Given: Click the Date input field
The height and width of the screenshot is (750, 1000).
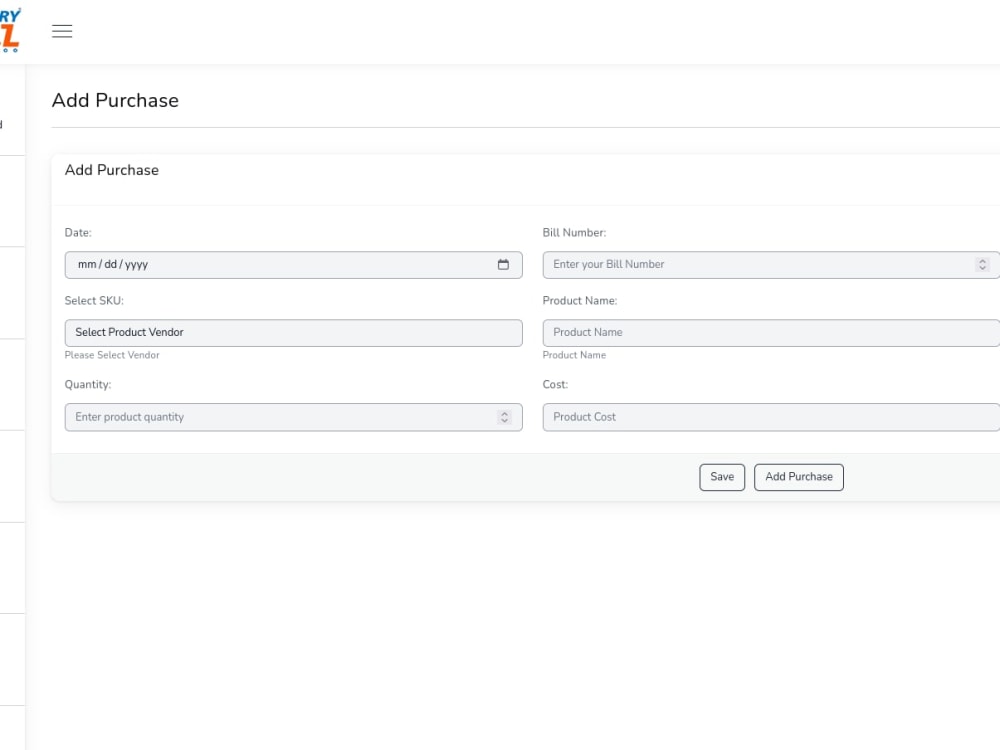Looking at the screenshot, I should pos(293,265).
